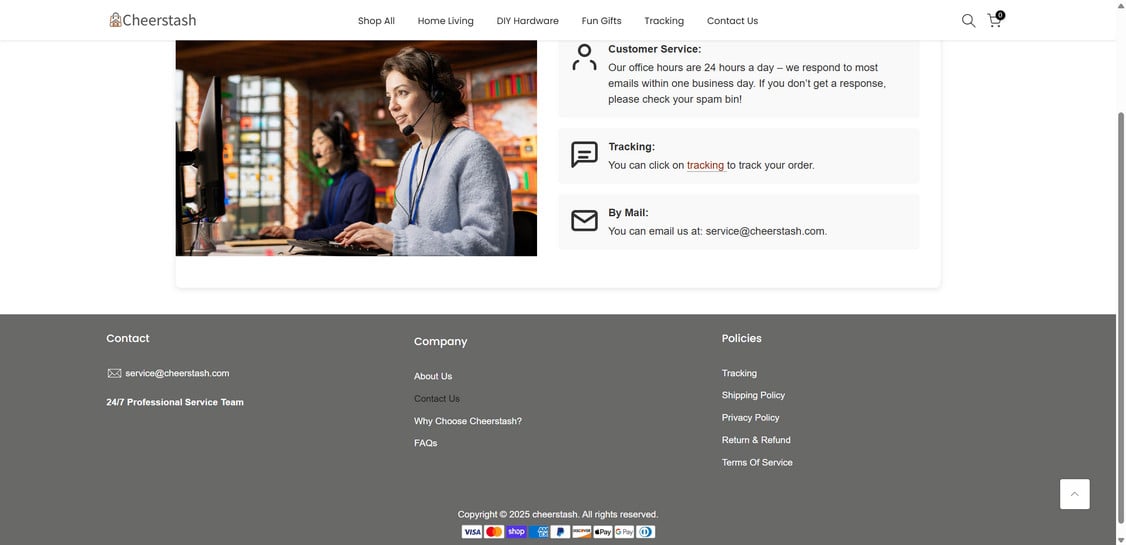Click the email address in the By Mail card
This screenshot has height=545, width=1126.
pos(766,231)
